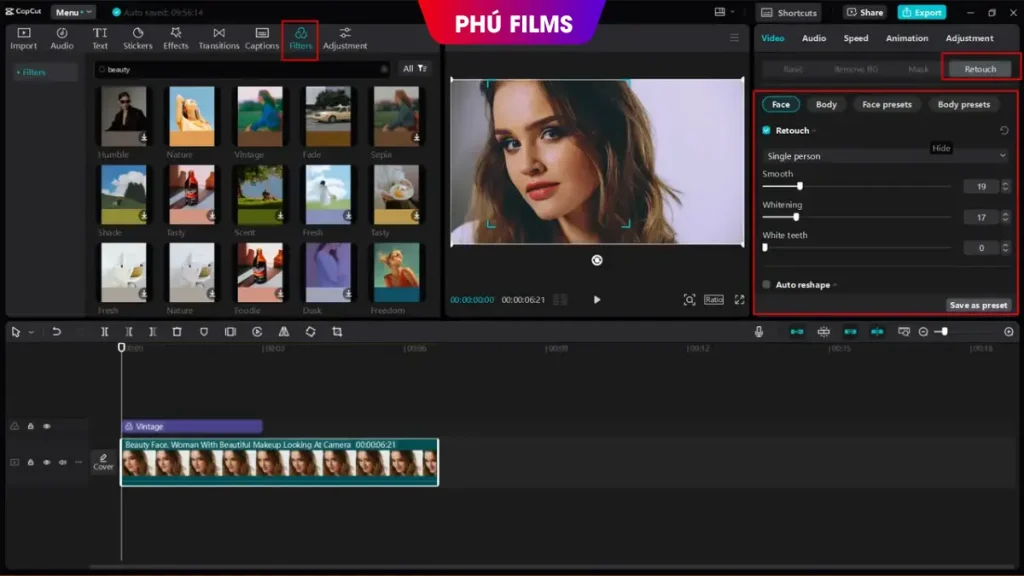This screenshot has width=1024, height=576.
Task: Open the layout dropdown in title bar
Action: click(724, 12)
